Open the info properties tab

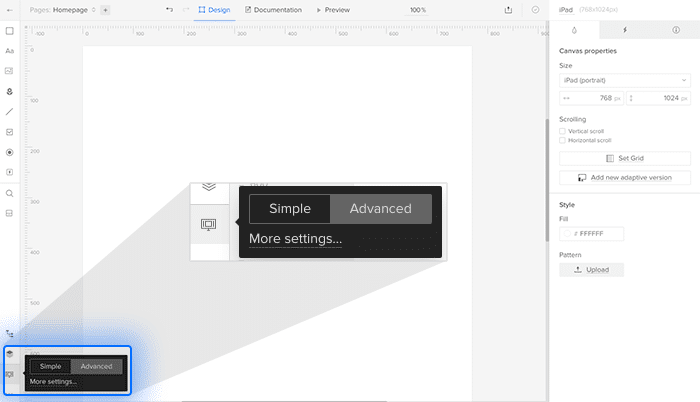click(x=676, y=30)
